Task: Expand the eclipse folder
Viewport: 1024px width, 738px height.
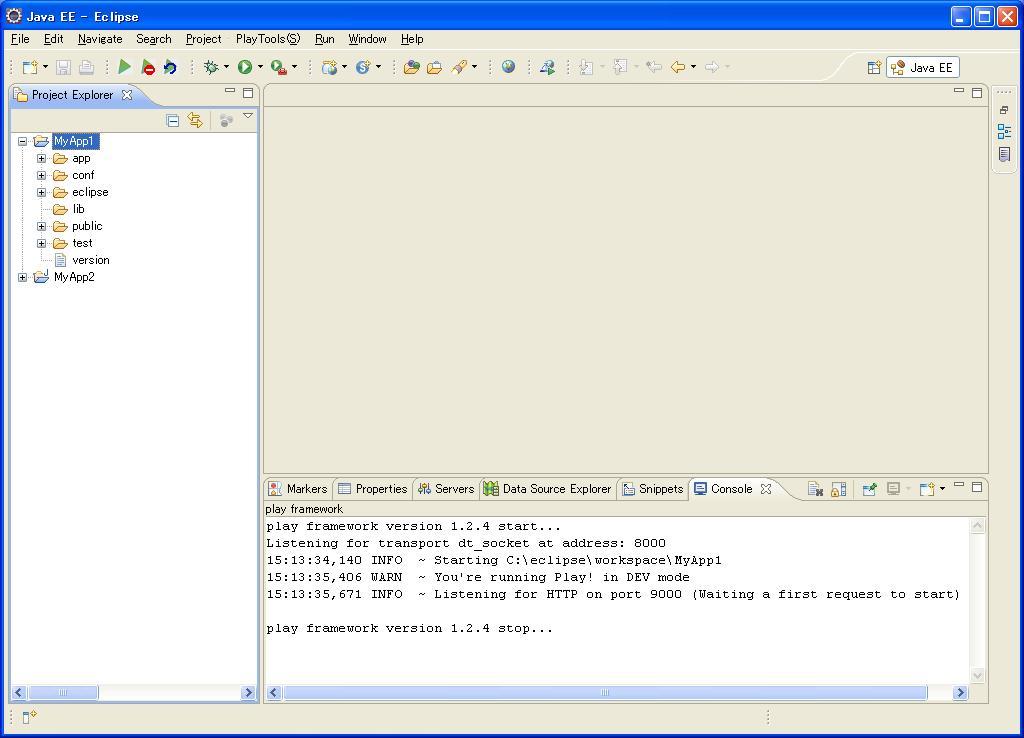Action: point(41,192)
